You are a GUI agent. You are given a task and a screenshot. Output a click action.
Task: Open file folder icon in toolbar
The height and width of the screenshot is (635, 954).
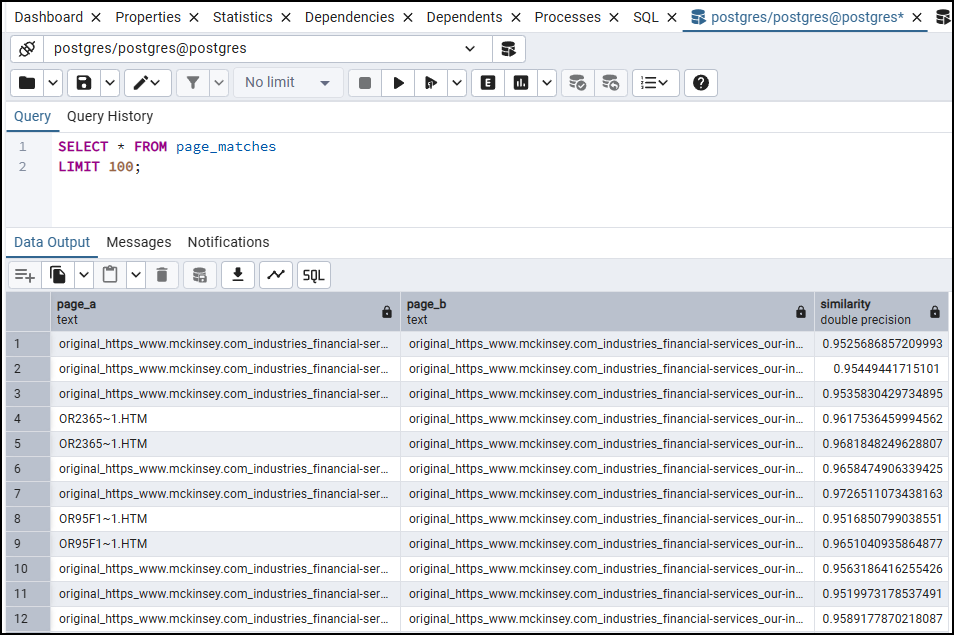pos(27,83)
